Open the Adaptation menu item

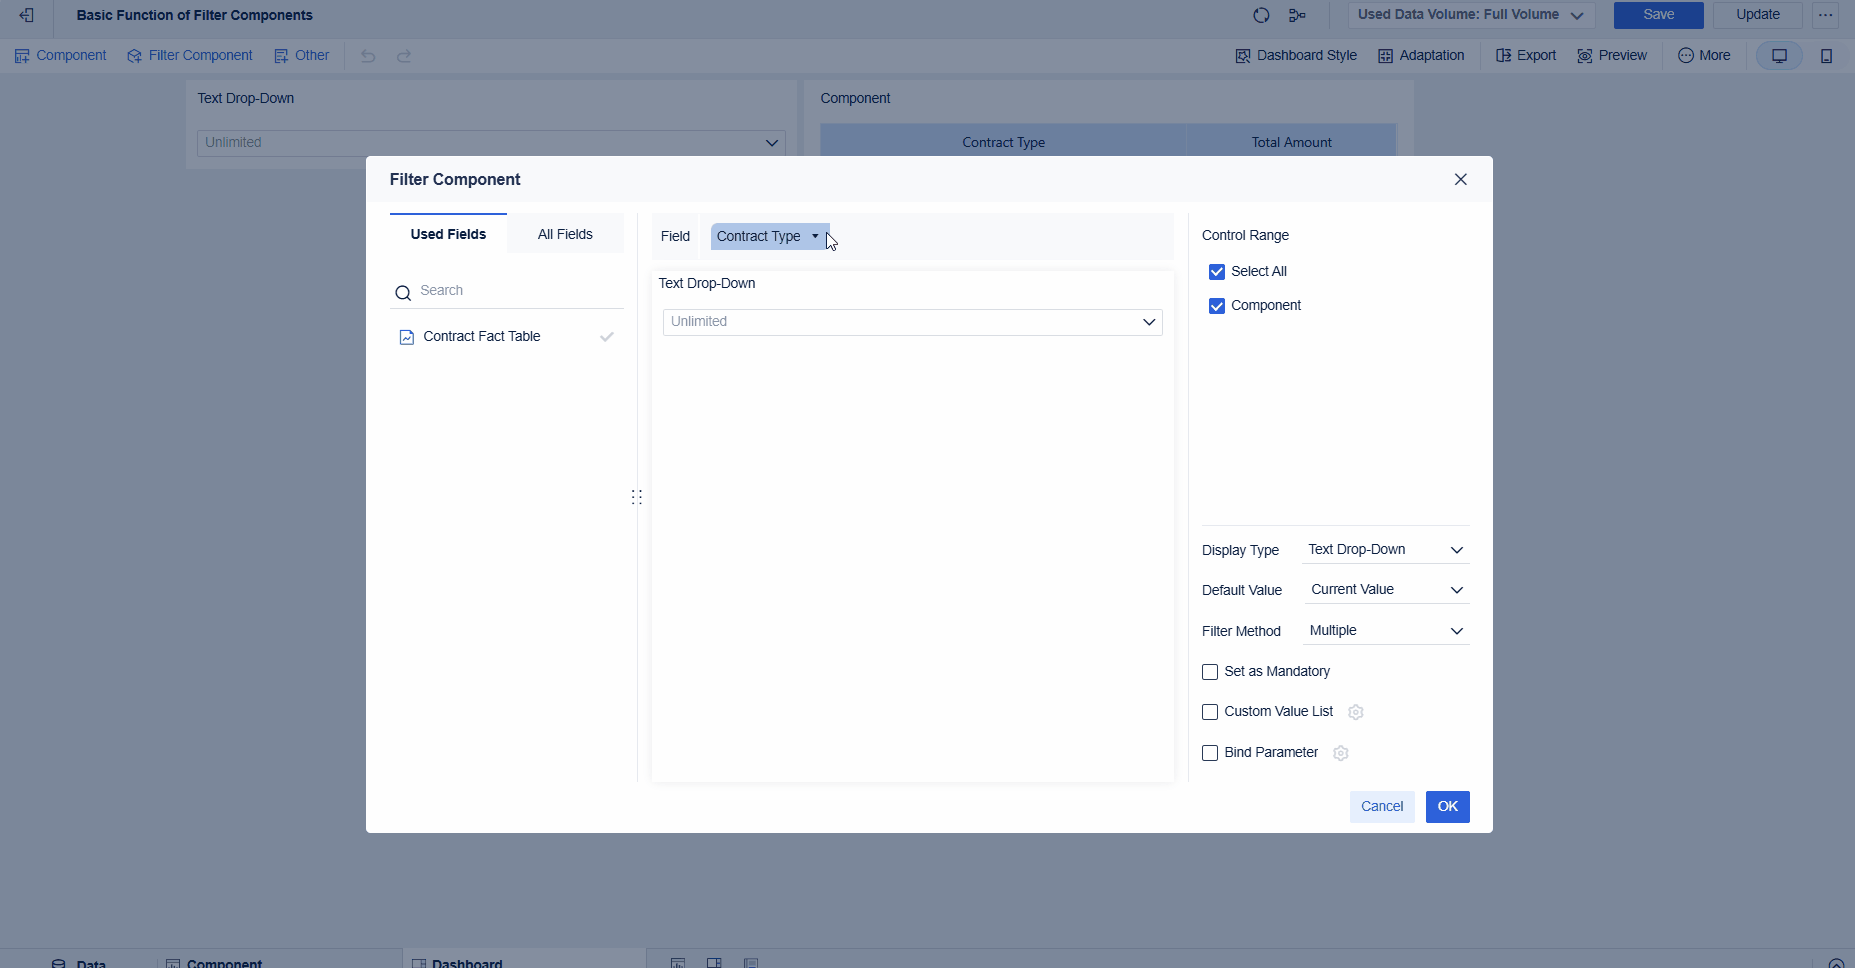coord(1422,55)
